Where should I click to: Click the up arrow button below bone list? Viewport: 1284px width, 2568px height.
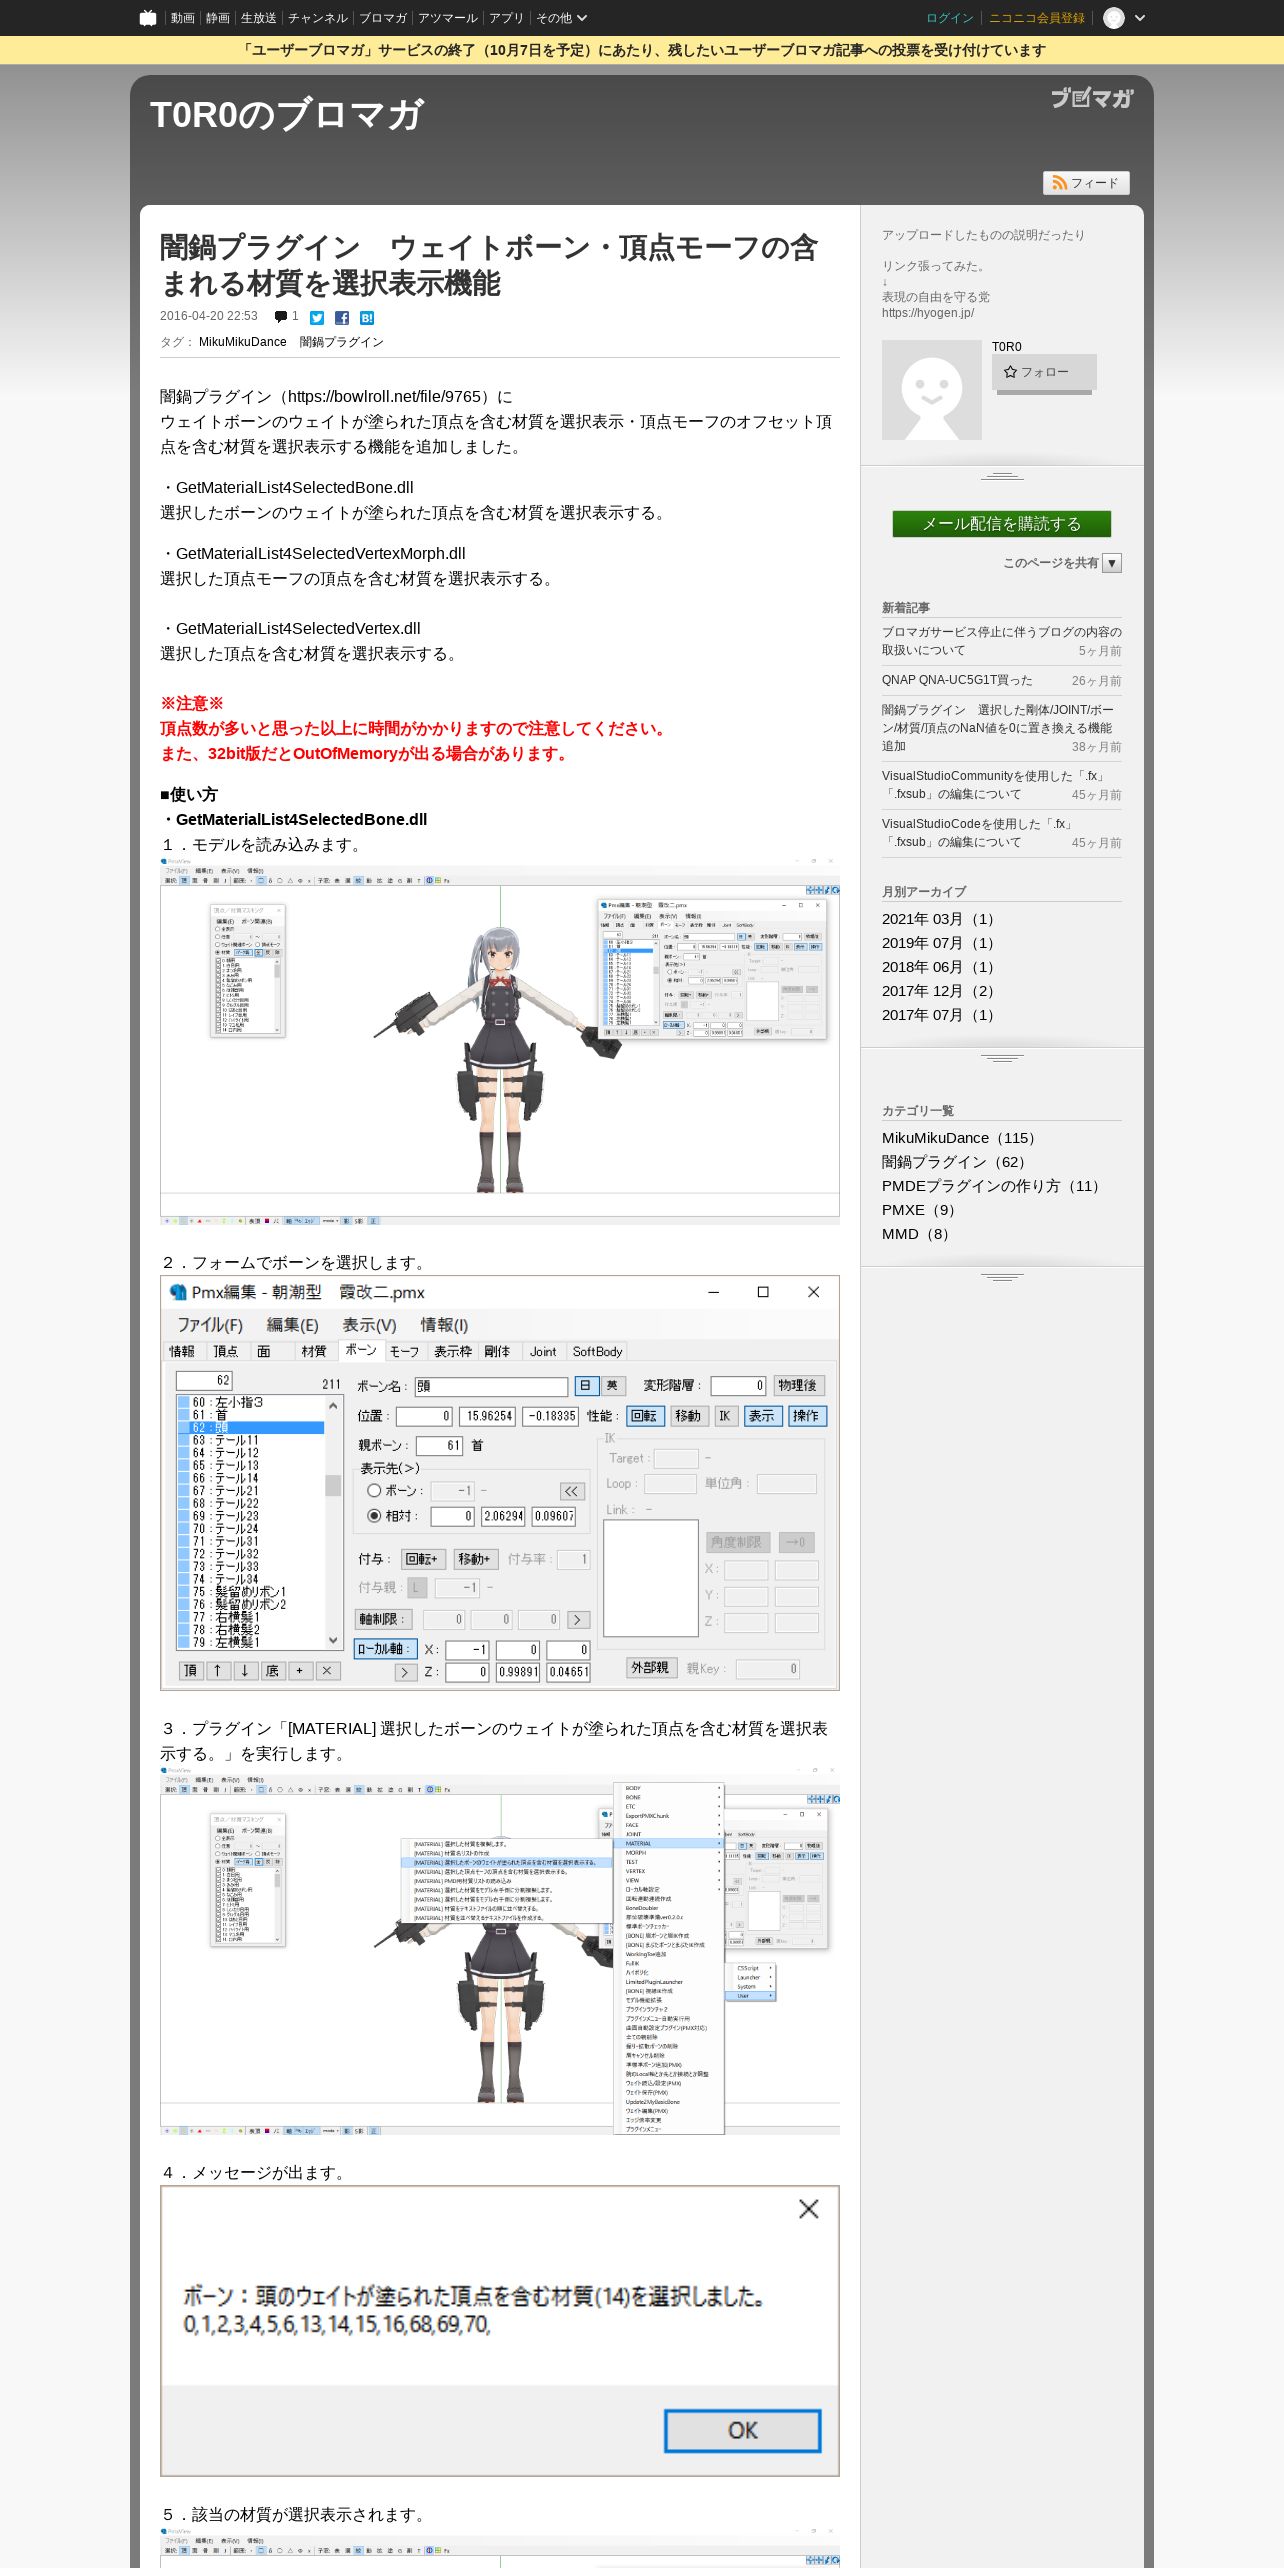pyautogui.click(x=217, y=1671)
